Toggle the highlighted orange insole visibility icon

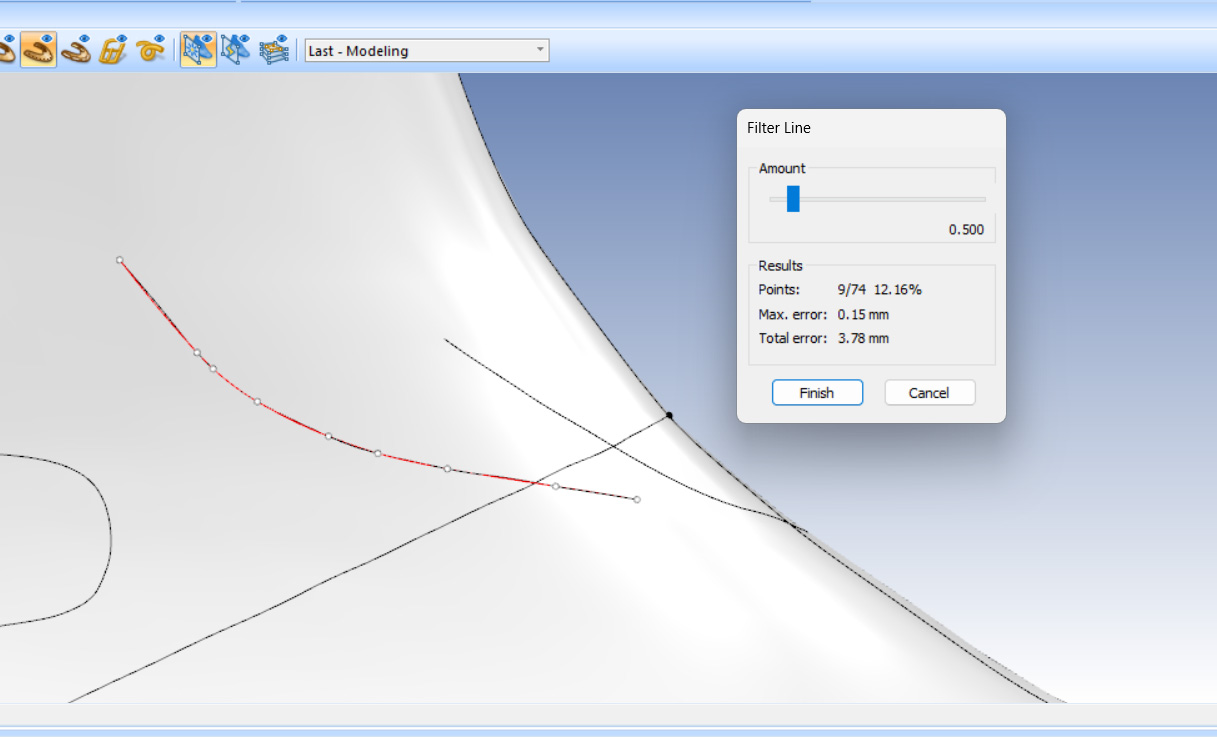point(38,49)
